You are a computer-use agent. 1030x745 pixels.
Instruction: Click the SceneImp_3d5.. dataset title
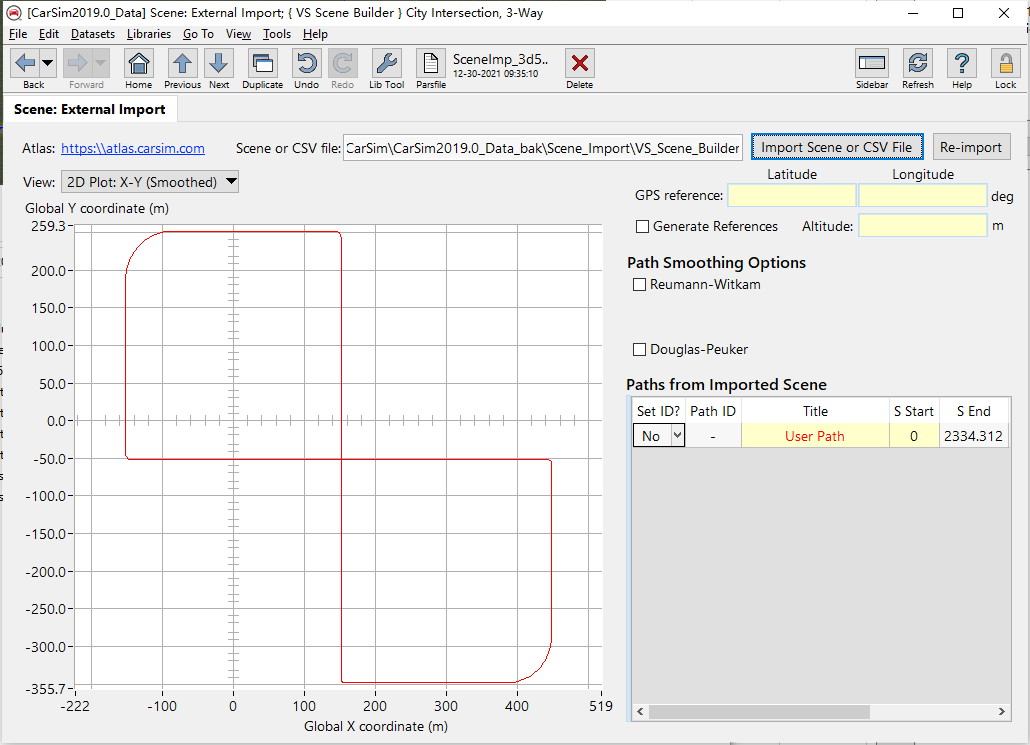point(500,59)
